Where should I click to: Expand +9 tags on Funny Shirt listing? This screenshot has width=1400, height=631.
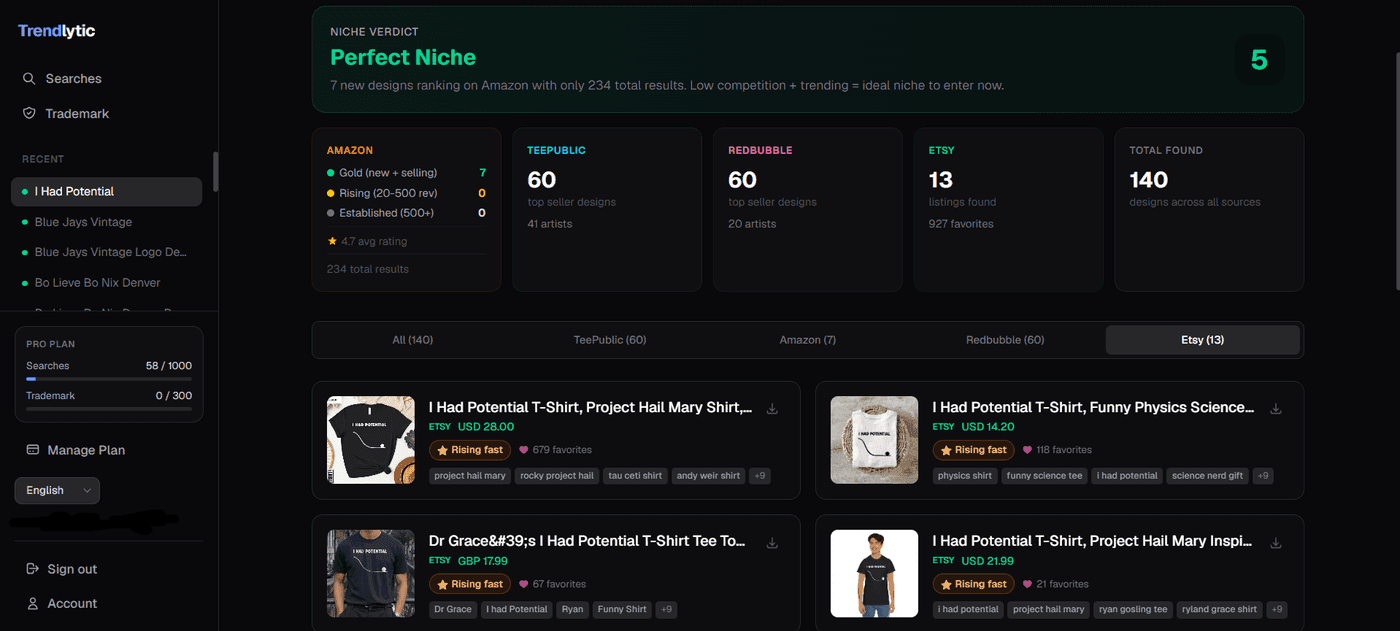click(x=667, y=609)
